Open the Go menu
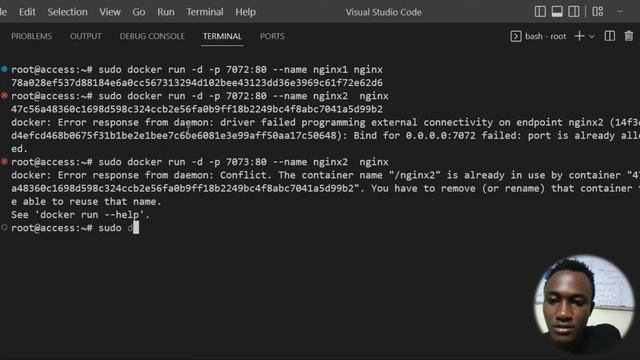This screenshot has height=360, width=640. pyautogui.click(x=139, y=12)
